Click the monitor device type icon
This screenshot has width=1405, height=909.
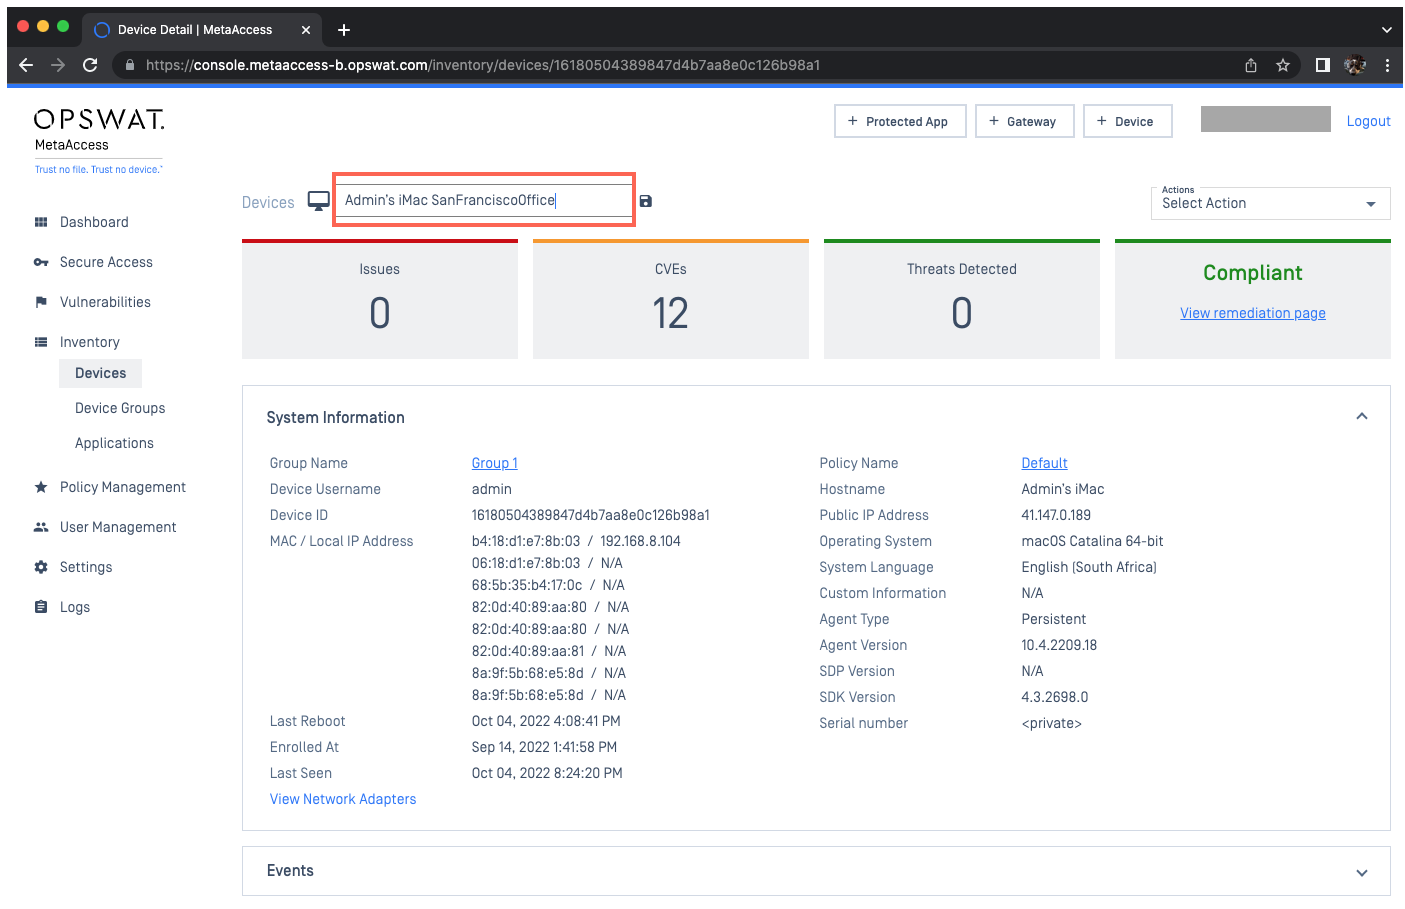(x=319, y=201)
